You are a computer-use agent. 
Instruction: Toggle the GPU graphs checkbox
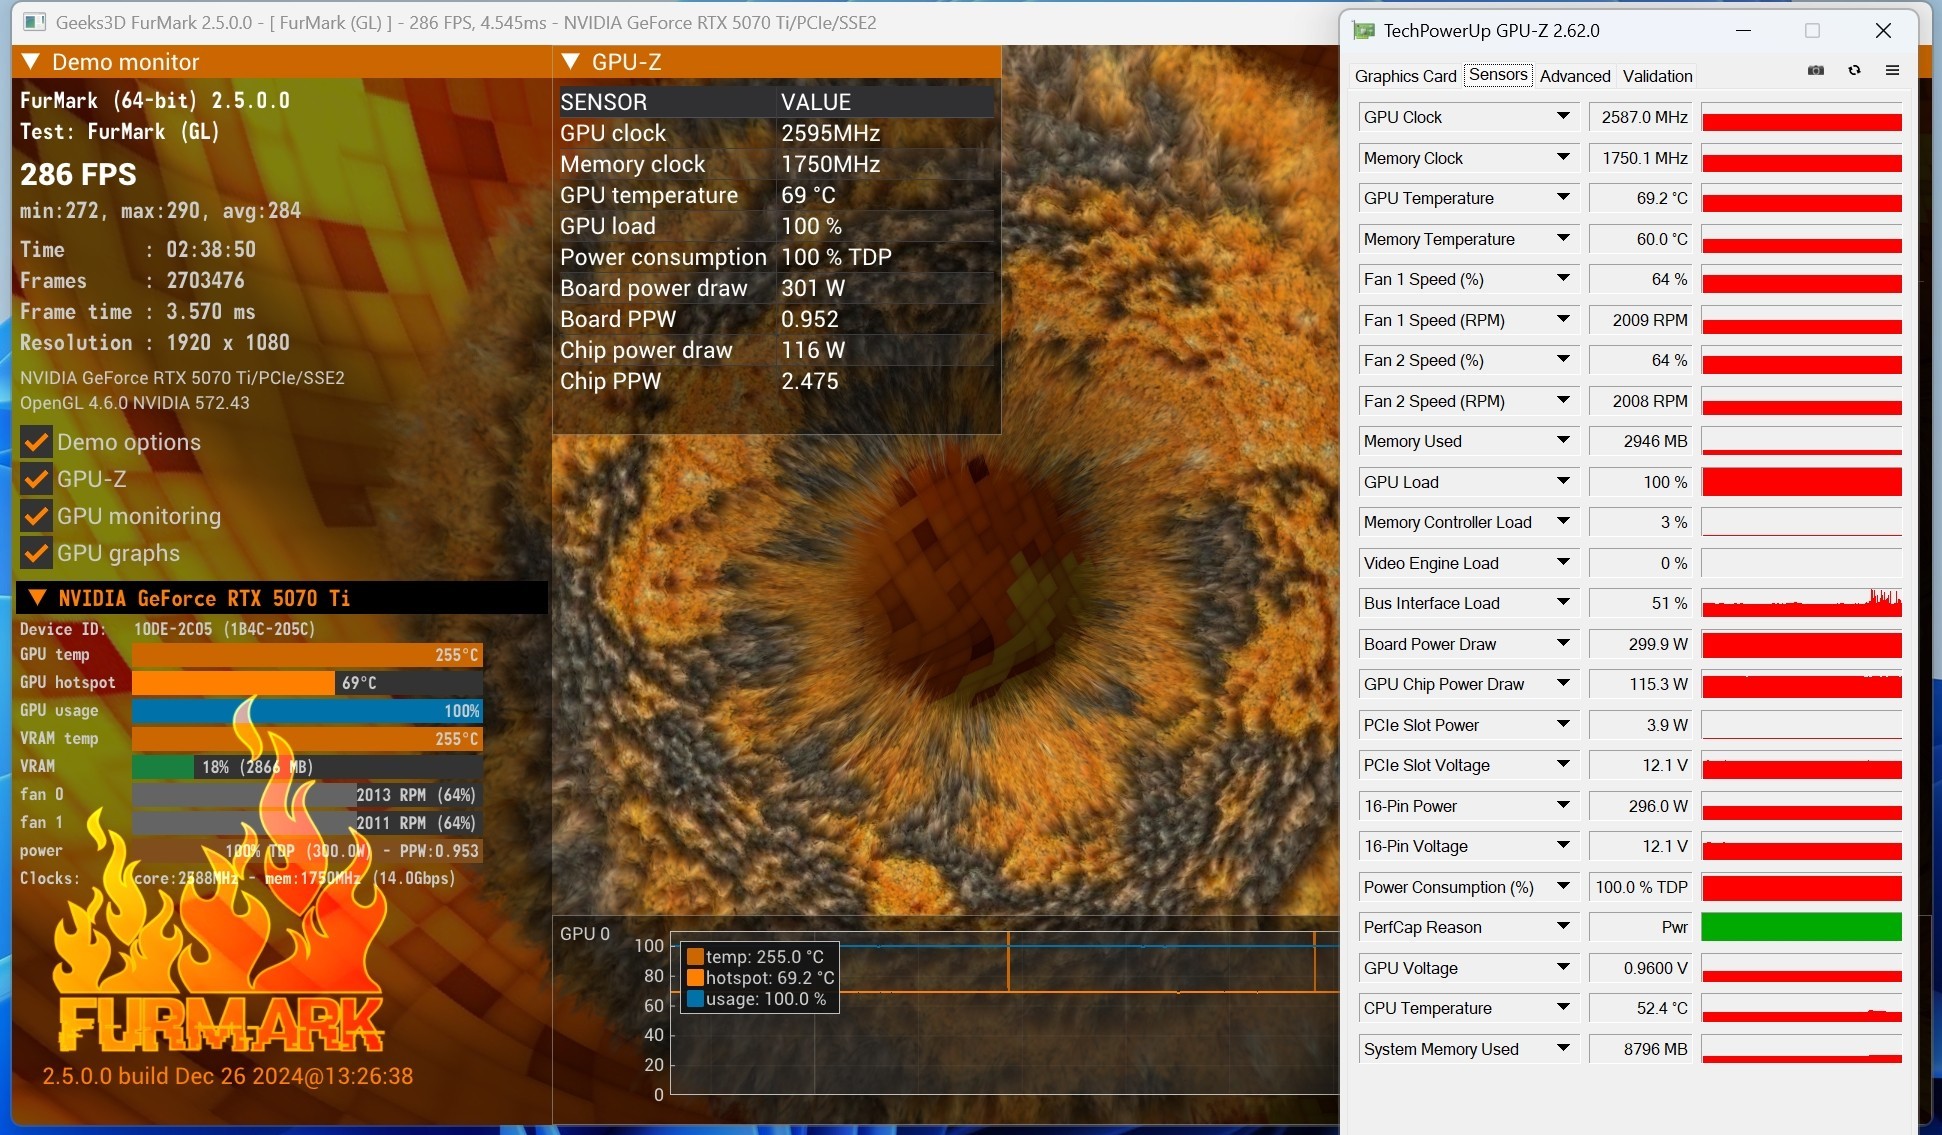pos(37,553)
